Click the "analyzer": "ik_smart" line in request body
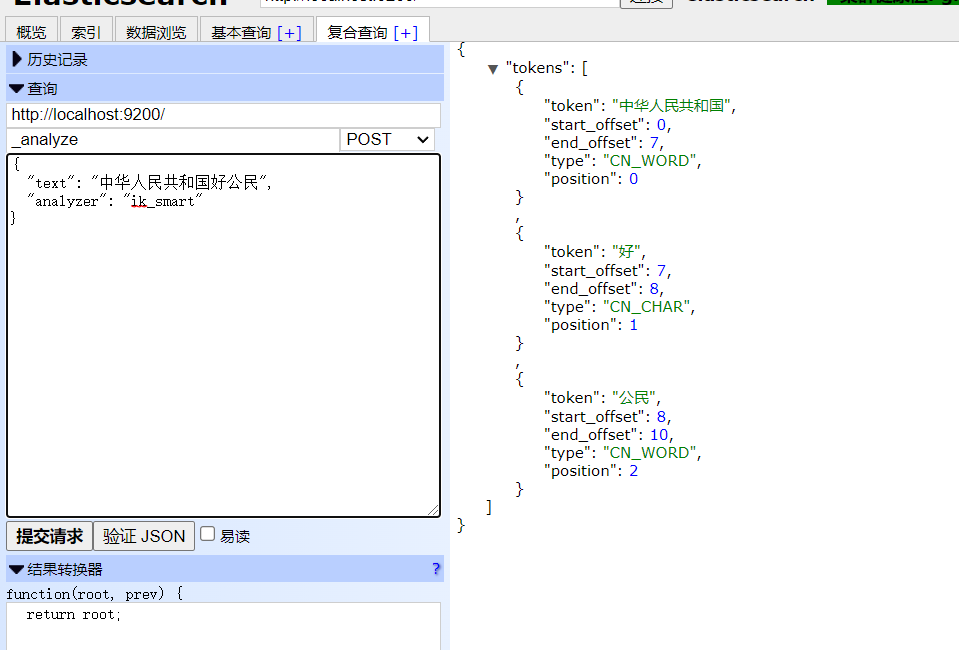Screen dimensions: 959x650 [x=114, y=201]
